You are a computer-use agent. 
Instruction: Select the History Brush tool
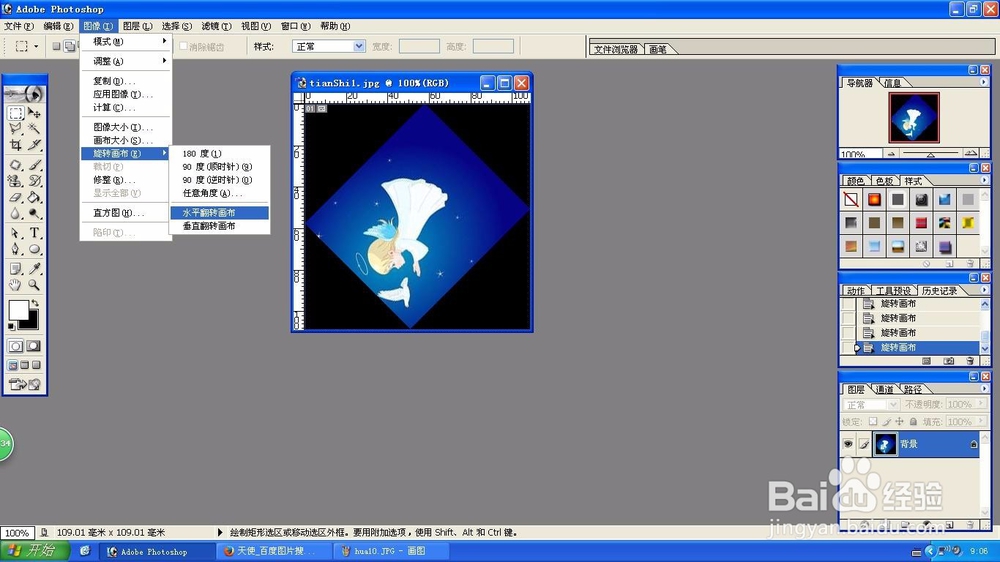click(34, 181)
